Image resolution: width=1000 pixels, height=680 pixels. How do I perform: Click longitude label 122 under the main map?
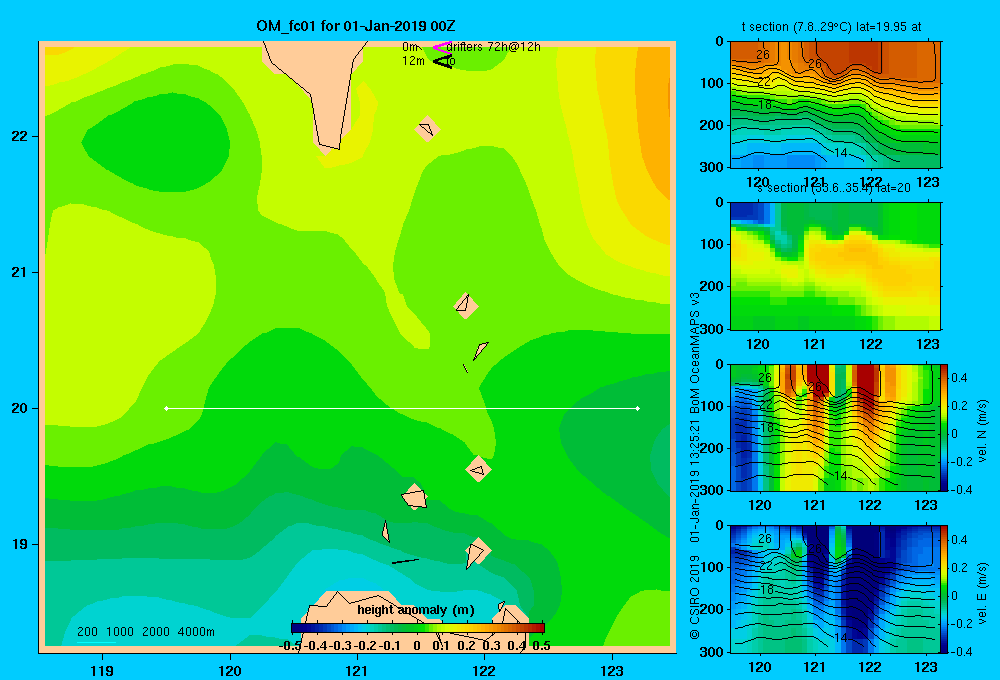pyautogui.click(x=484, y=670)
